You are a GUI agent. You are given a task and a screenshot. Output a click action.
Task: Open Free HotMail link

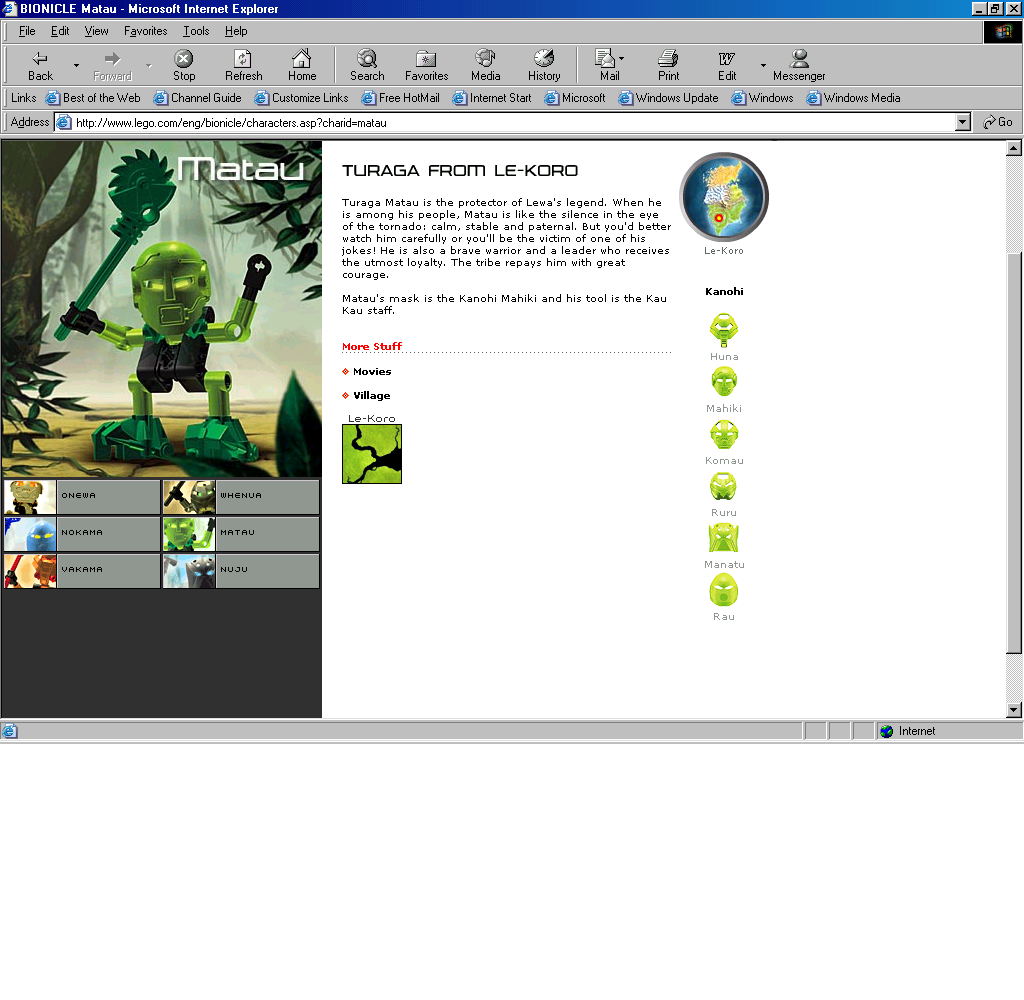coord(401,98)
